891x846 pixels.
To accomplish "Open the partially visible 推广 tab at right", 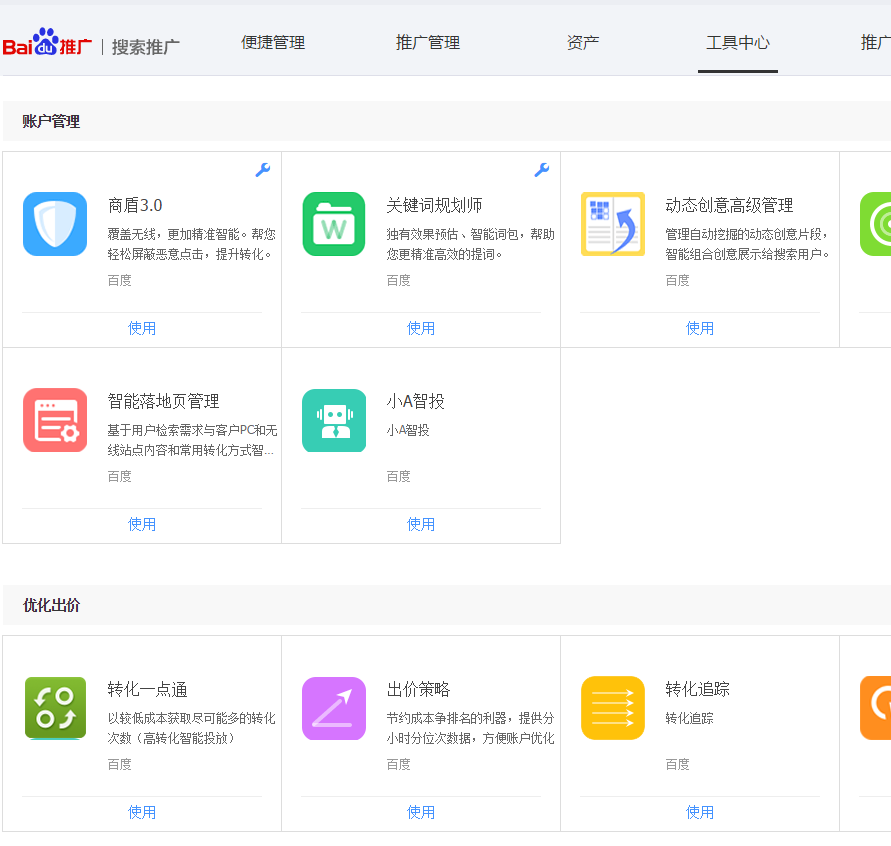I will 876,43.
